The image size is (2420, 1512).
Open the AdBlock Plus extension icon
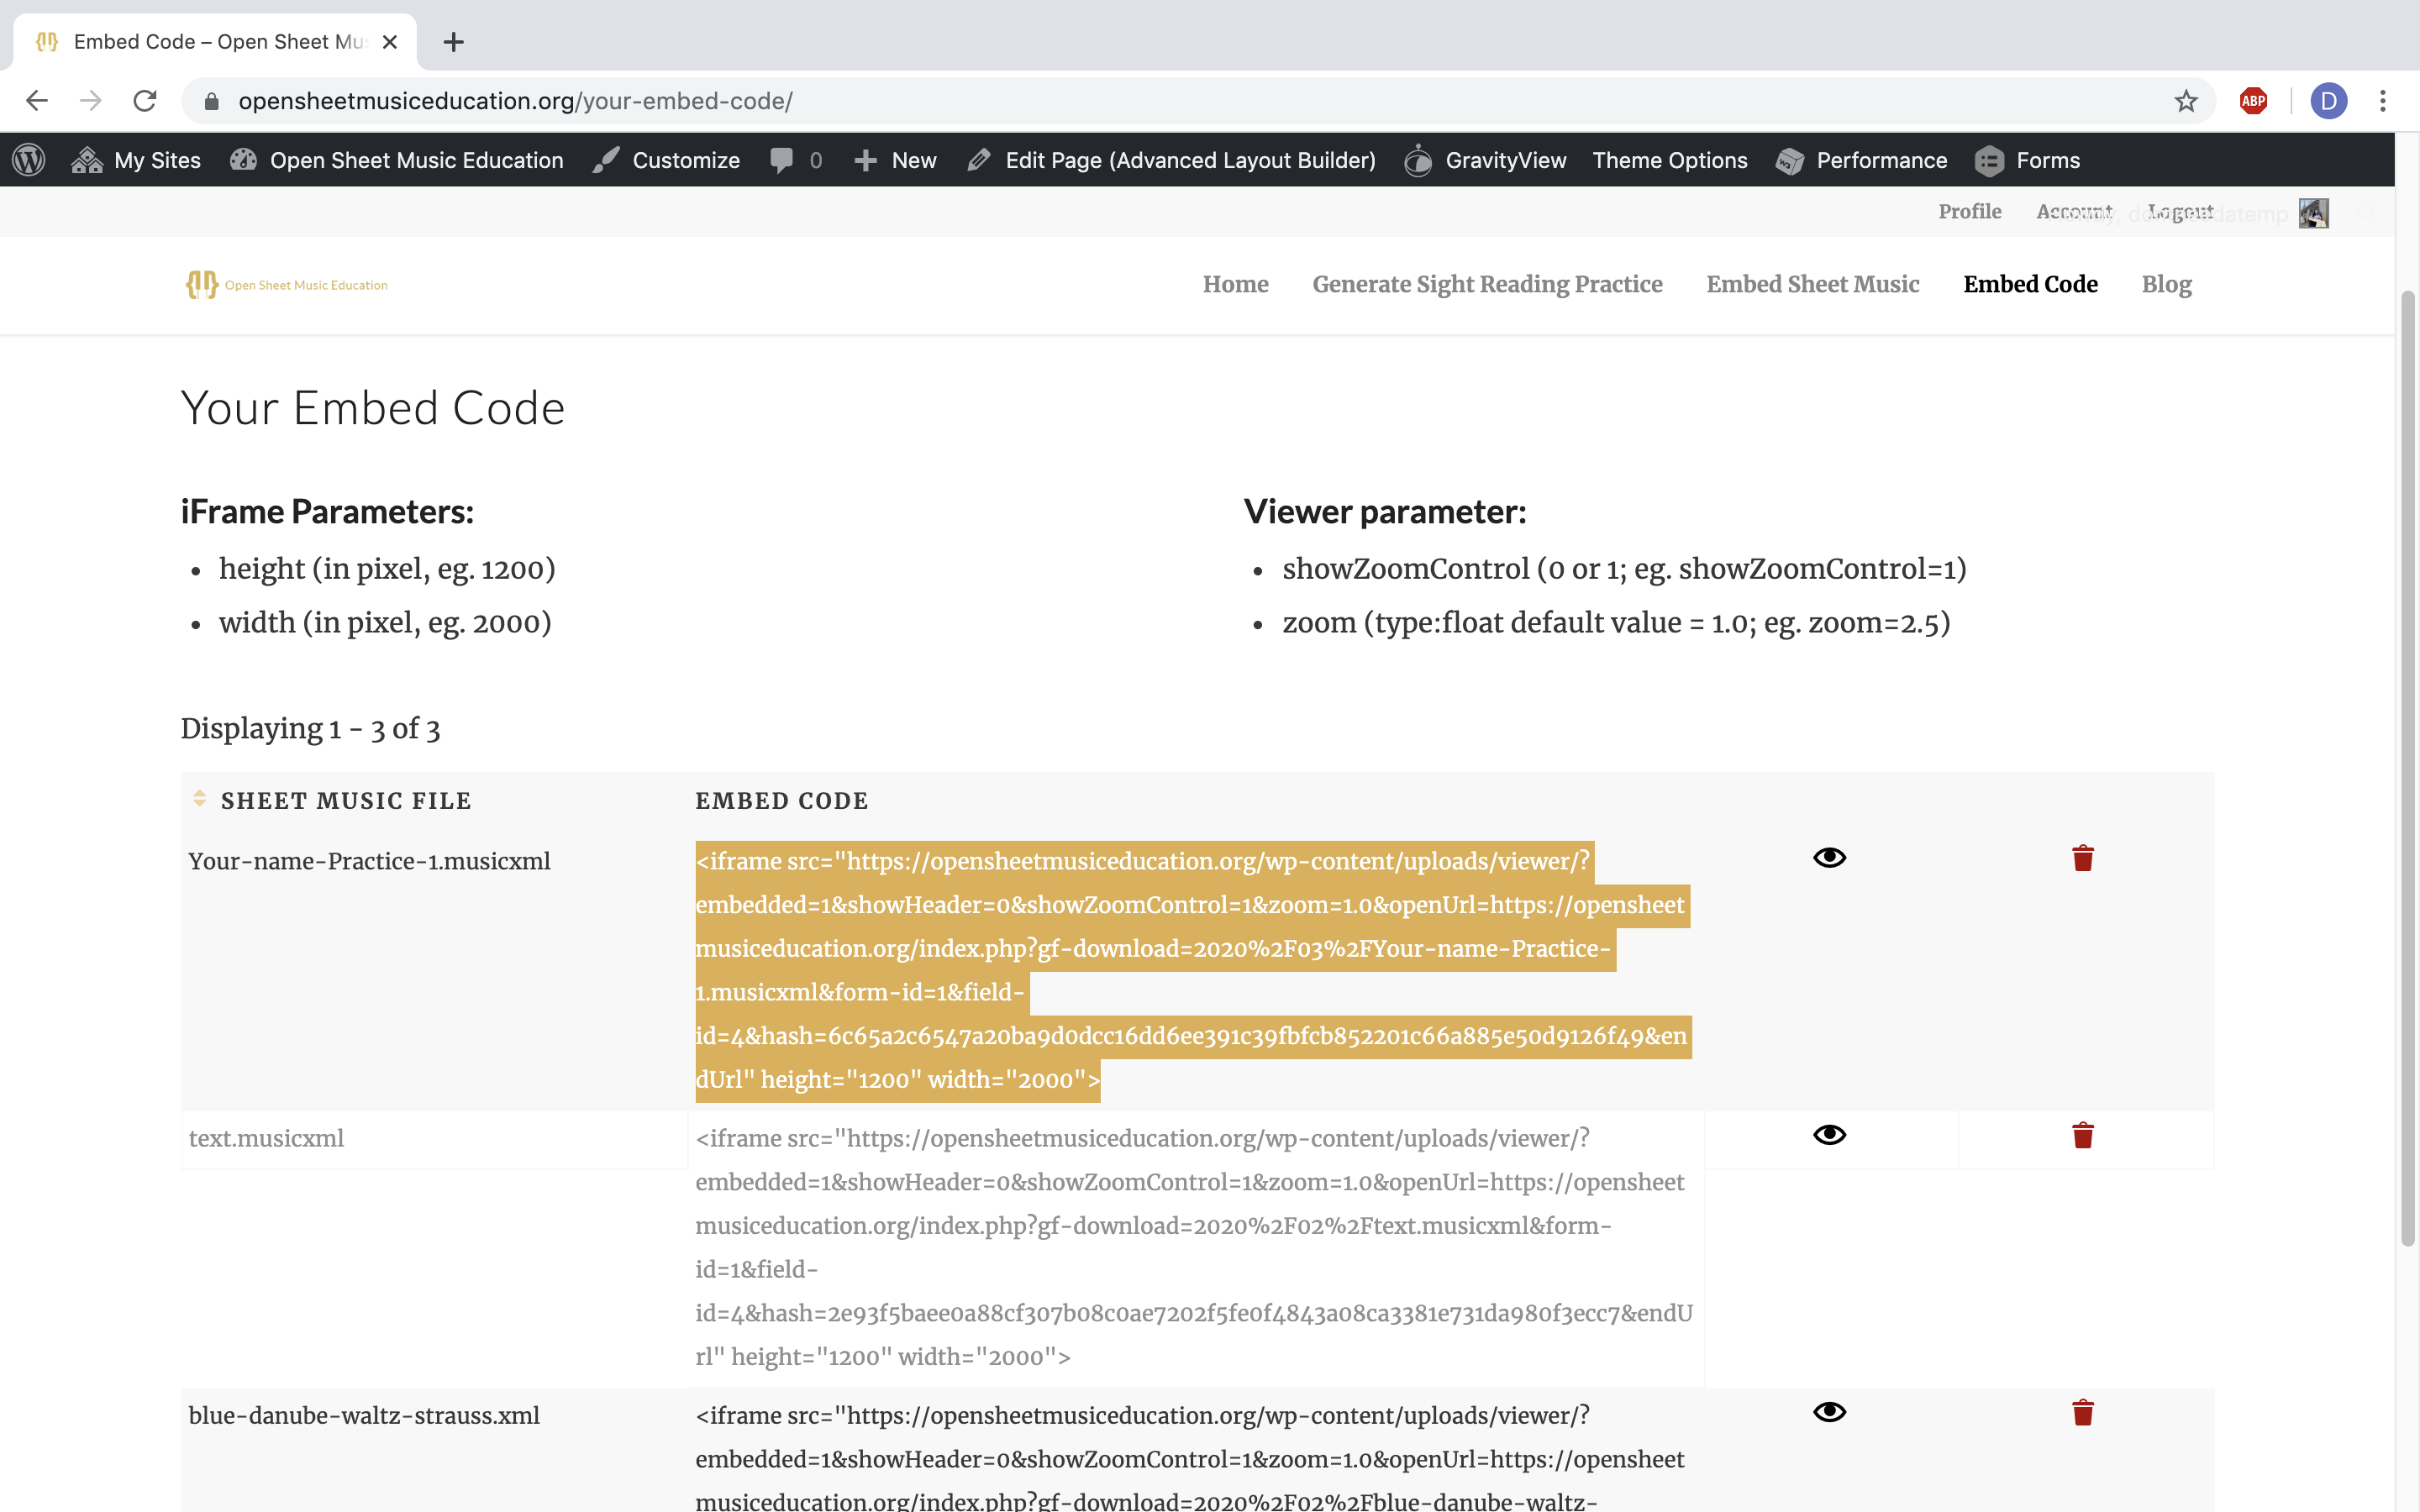point(2253,101)
